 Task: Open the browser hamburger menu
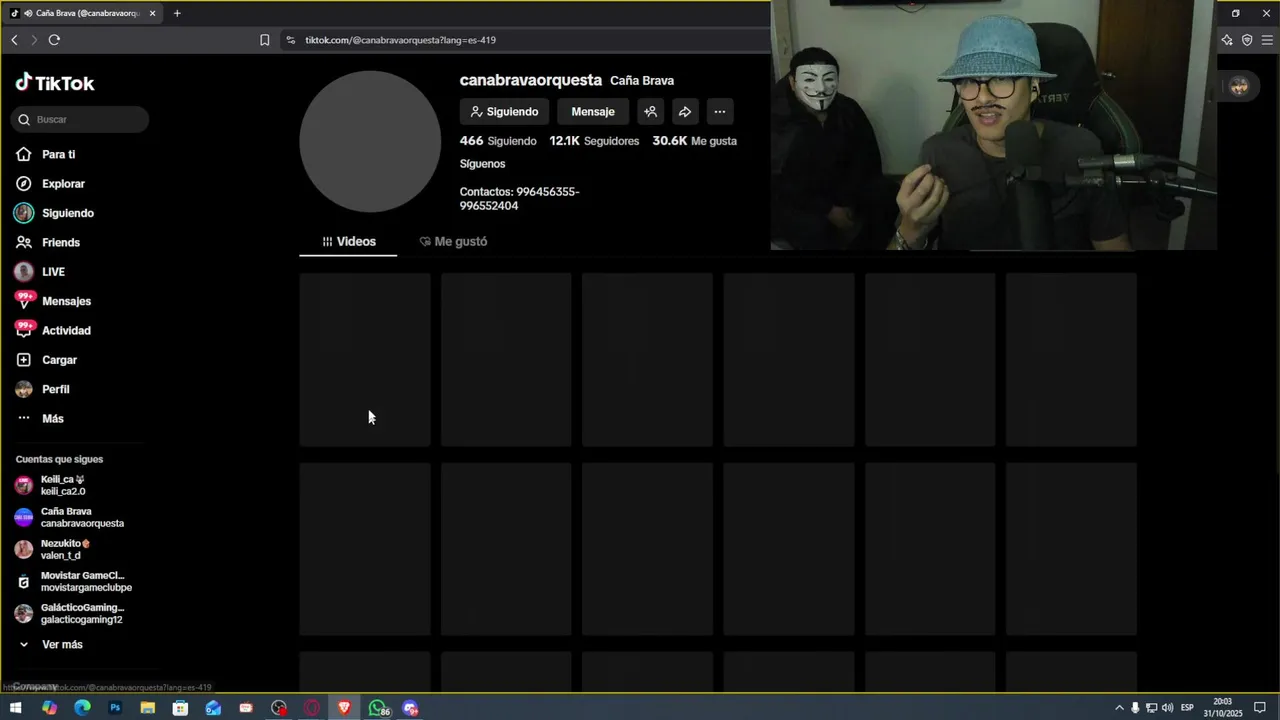point(1267,40)
